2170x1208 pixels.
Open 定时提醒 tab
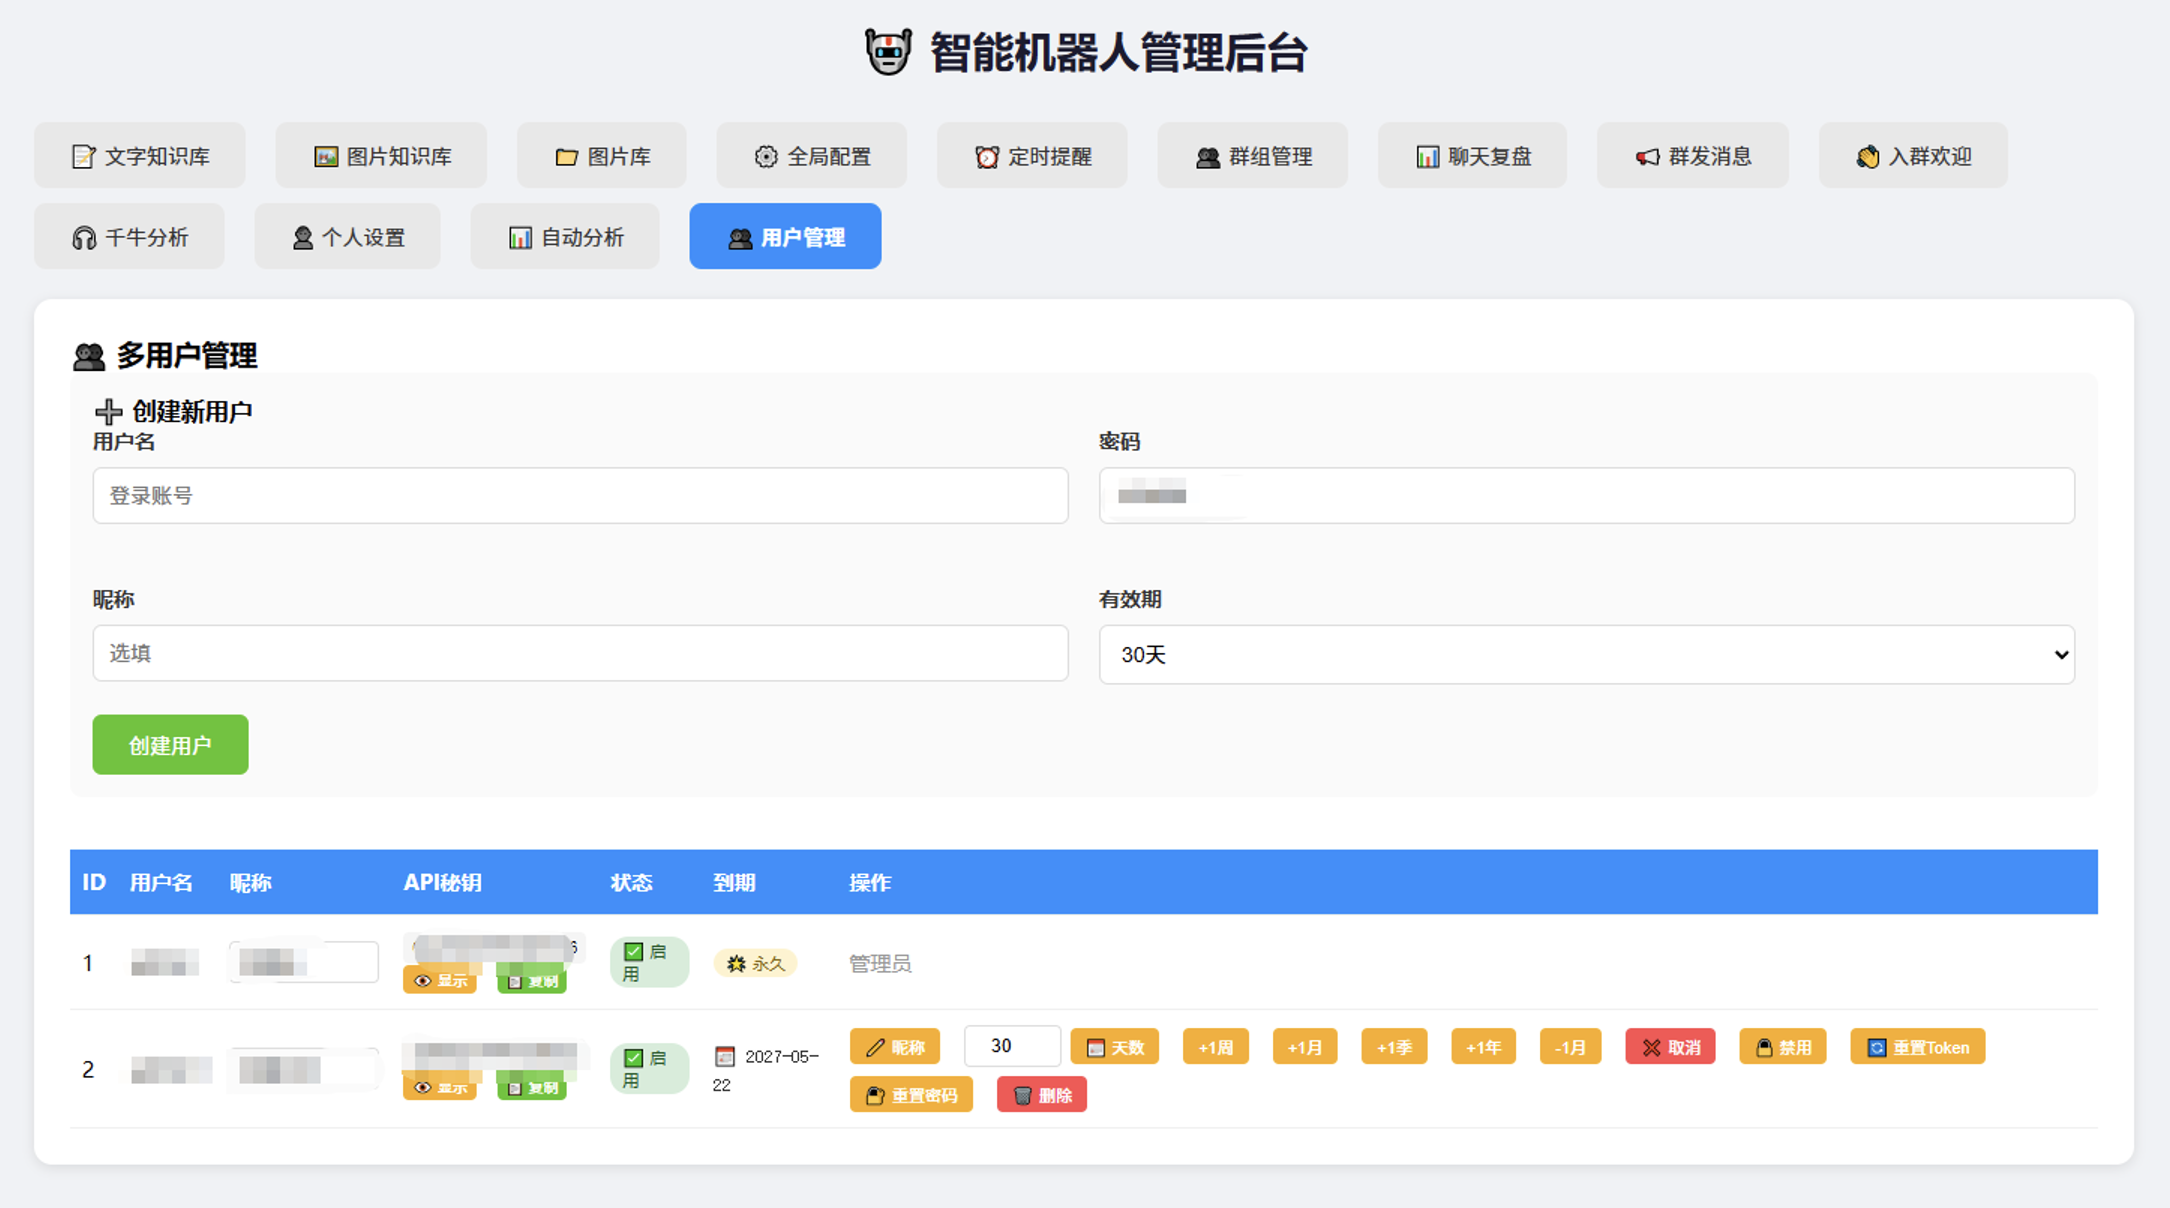click(1032, 156)
